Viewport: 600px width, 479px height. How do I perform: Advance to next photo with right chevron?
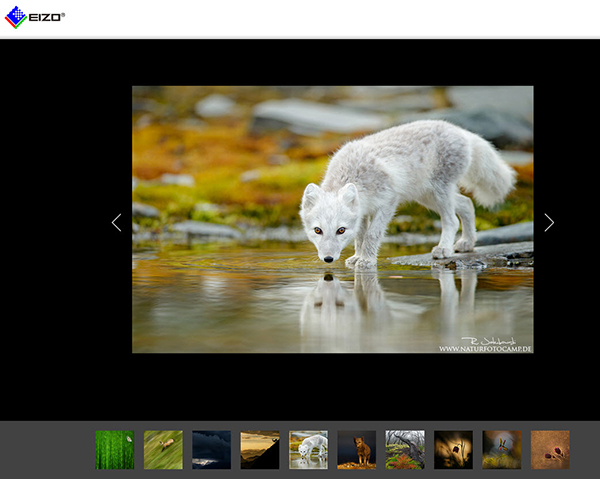pyautogui.click(x=549, y=222)
